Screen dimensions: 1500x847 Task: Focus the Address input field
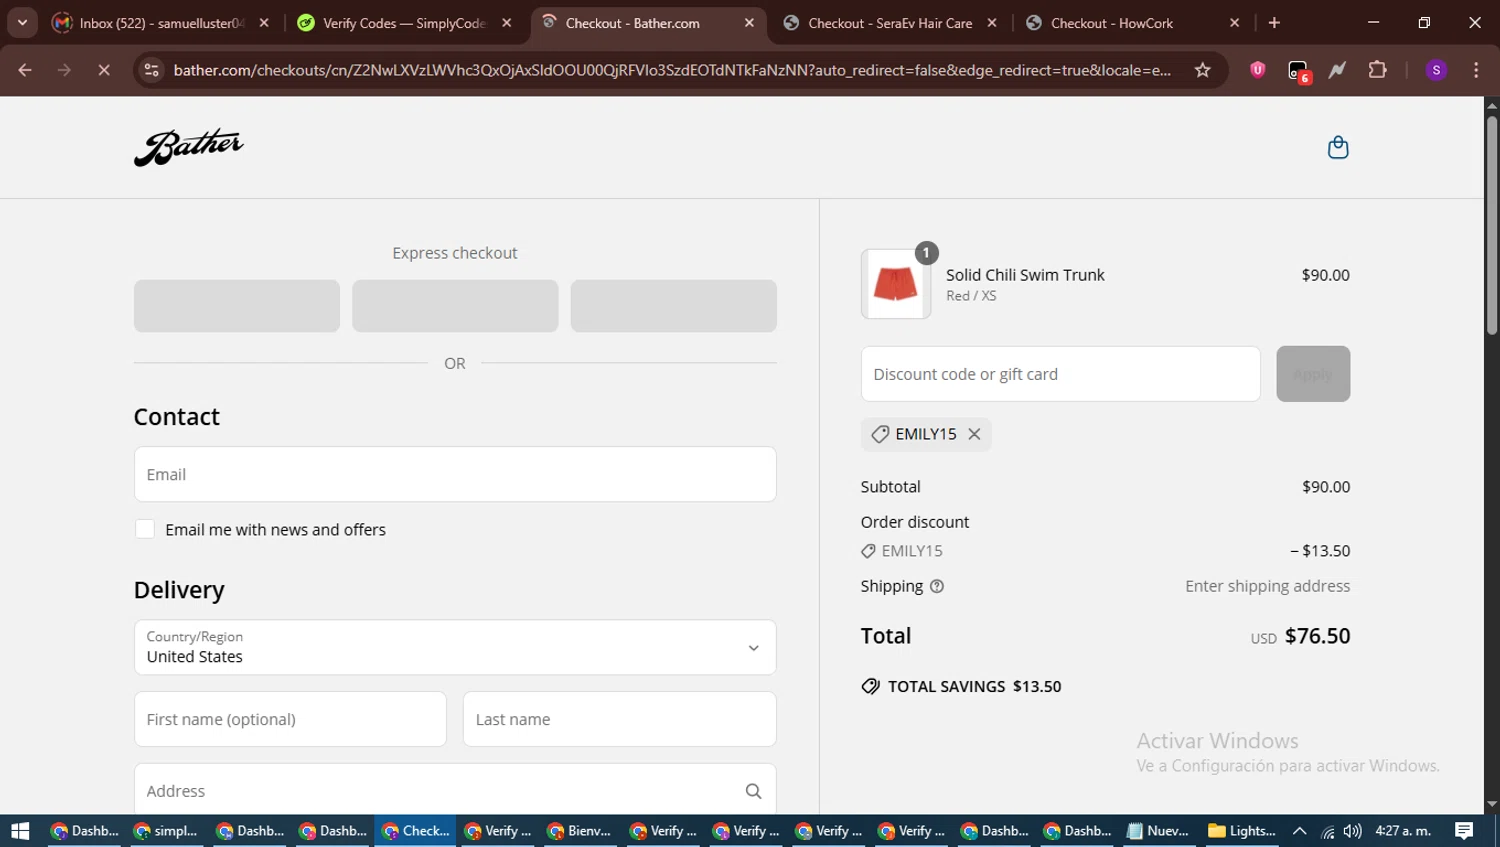pos(455,791)
